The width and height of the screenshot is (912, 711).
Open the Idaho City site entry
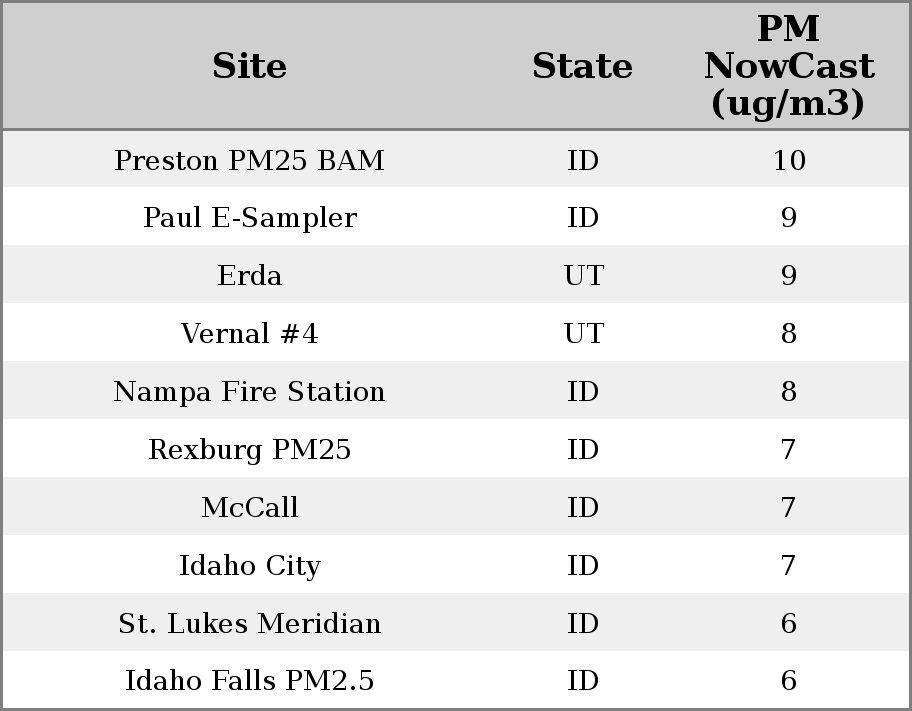(249, 566)
